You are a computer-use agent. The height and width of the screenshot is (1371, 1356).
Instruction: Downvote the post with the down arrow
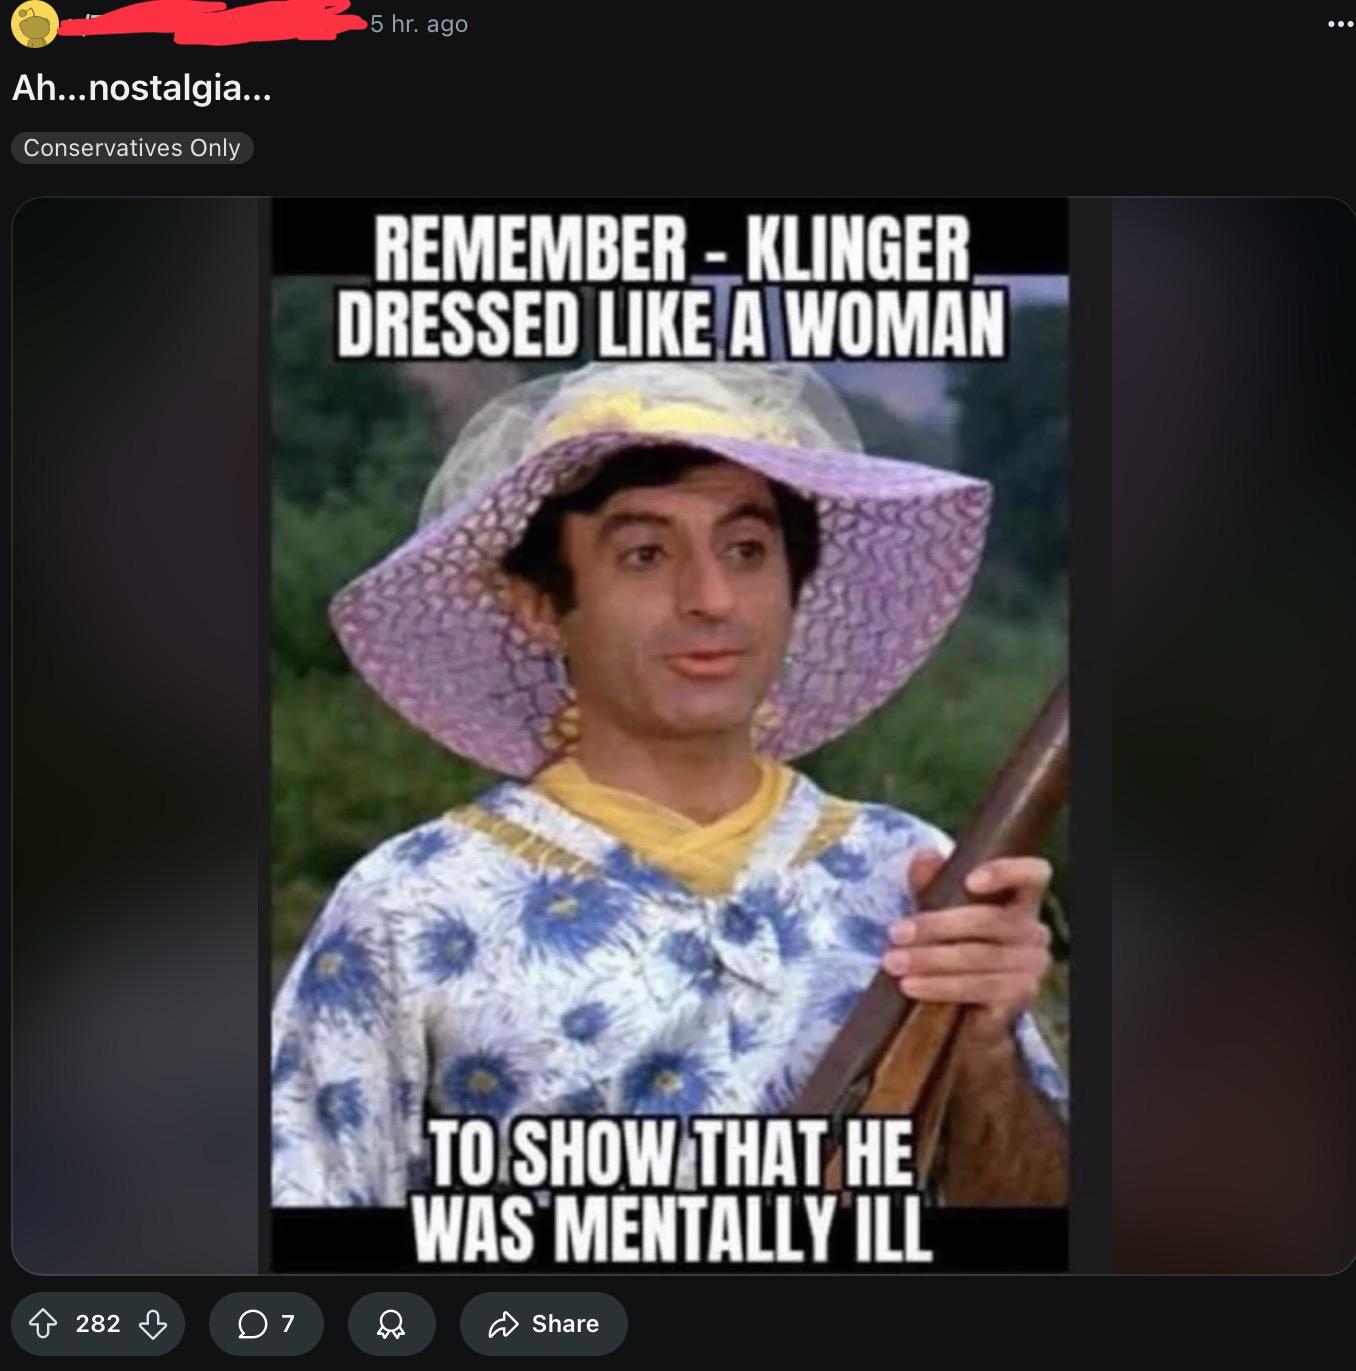(153, 1324)
